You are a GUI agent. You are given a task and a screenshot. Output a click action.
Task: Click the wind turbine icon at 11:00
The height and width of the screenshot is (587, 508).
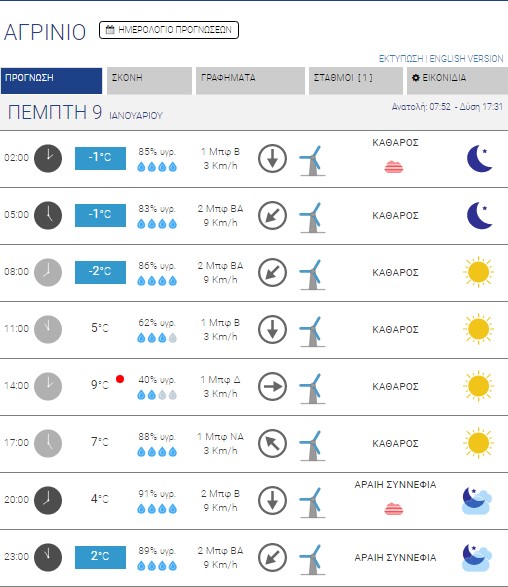pos(312,332)
